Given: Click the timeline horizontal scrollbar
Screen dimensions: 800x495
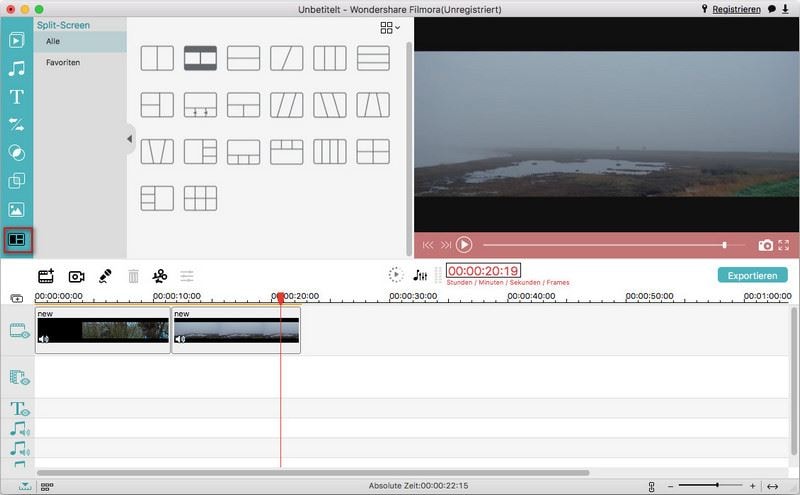Looking at the screenshot, I should 313,473.
